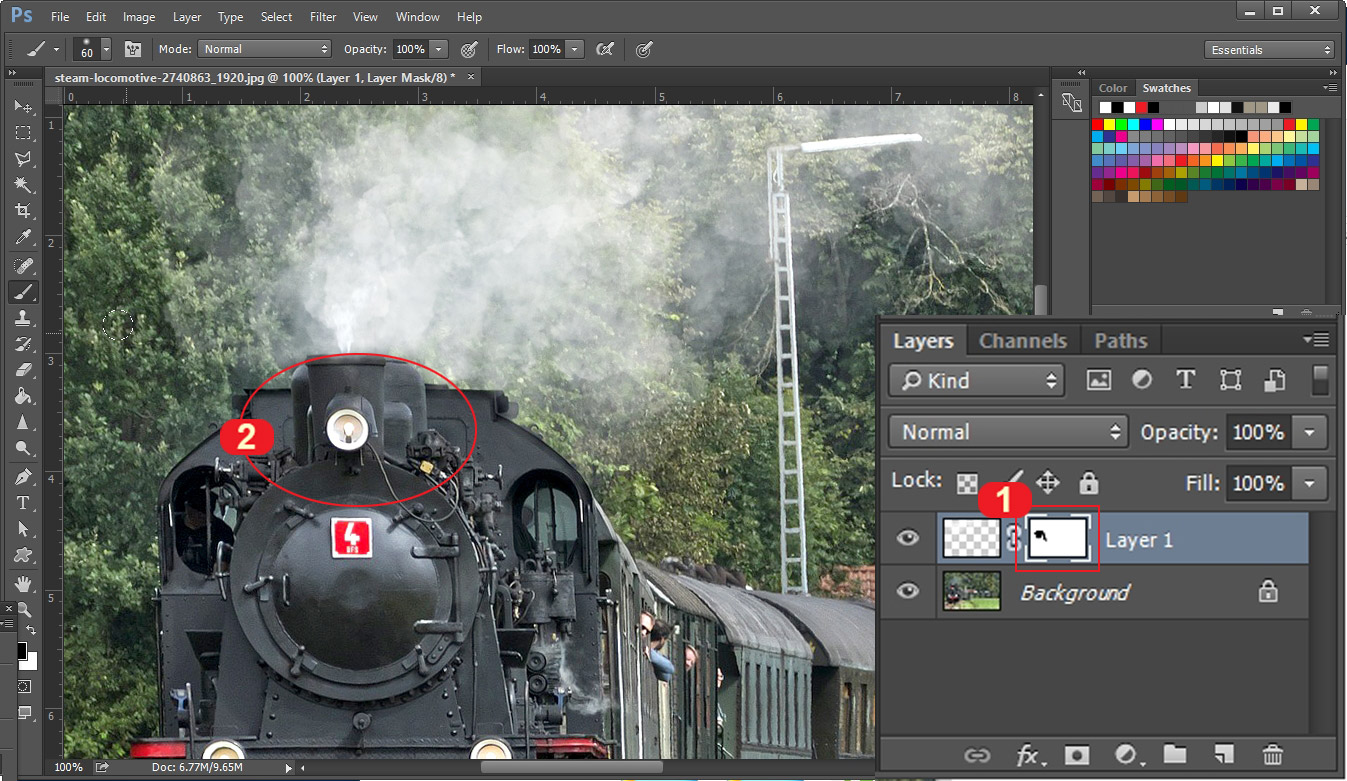
Task: Open the layer Kind filter dropdown
Action: [975, 381]
